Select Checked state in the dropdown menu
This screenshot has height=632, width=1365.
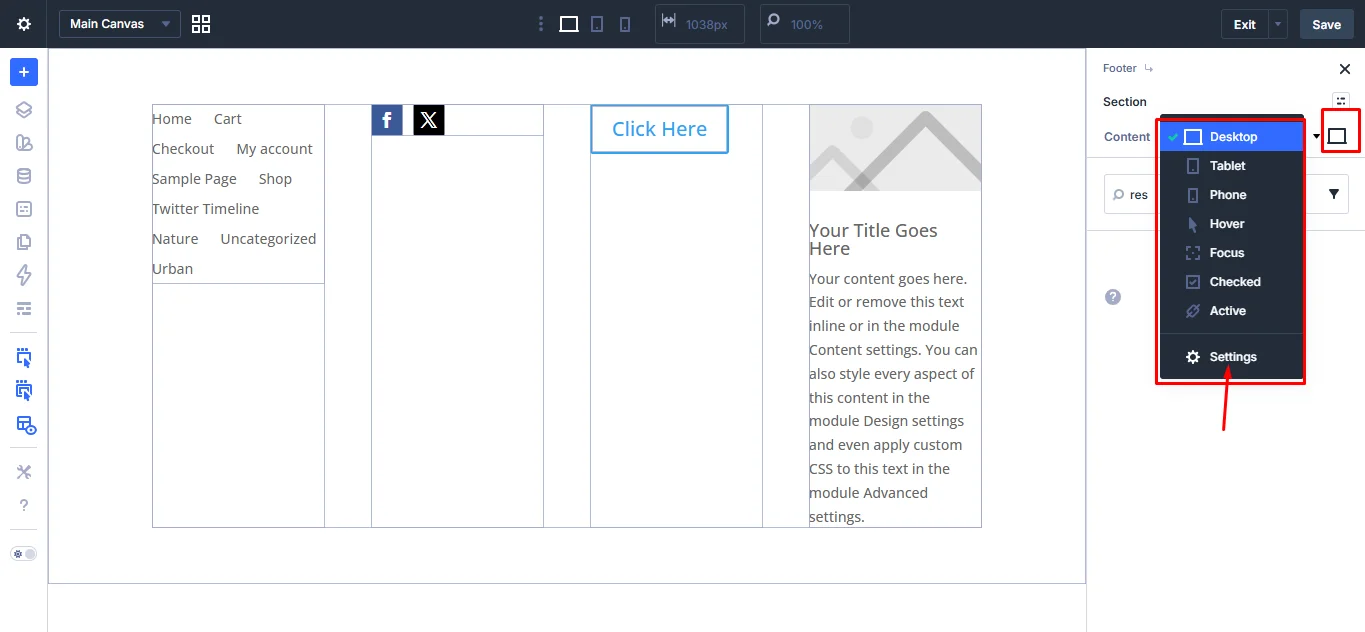tap(1231, 282)
